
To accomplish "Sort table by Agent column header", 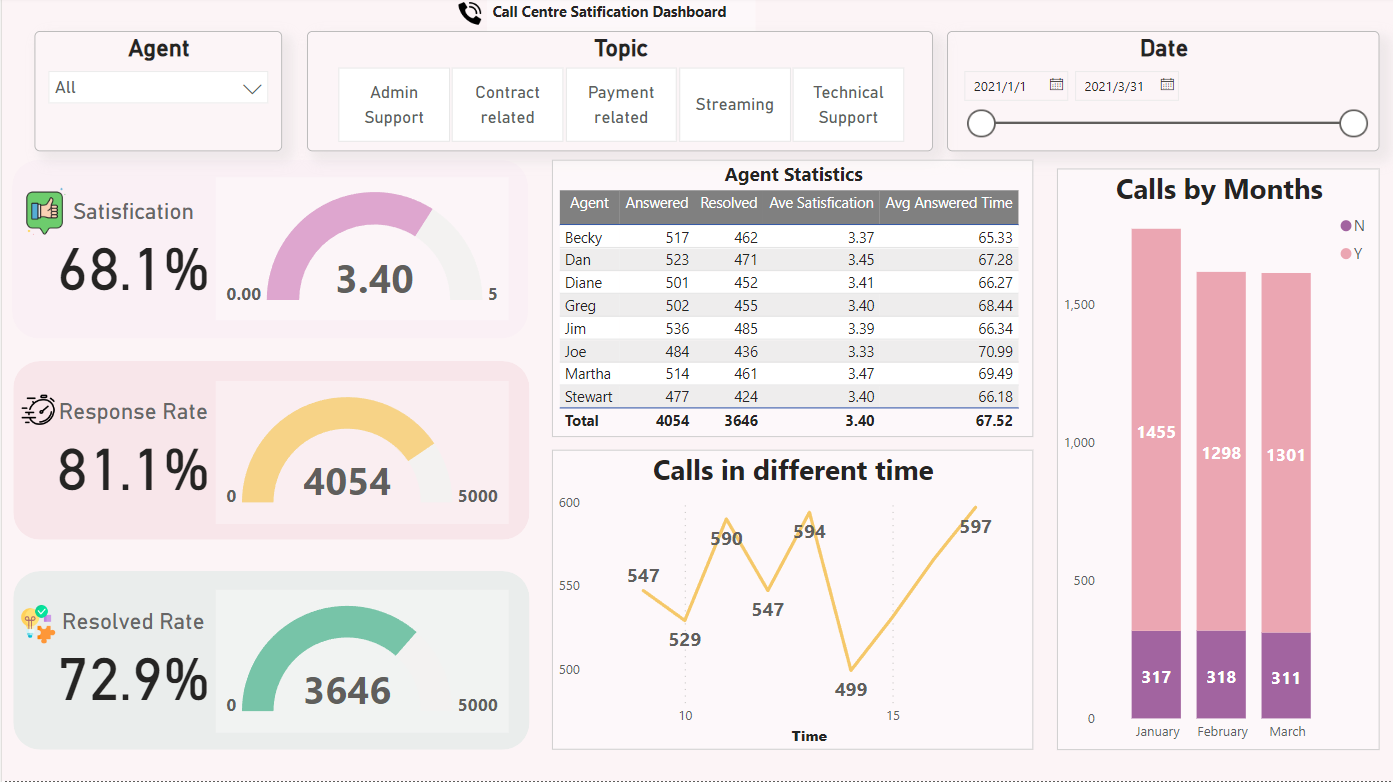I will [589, 203].
